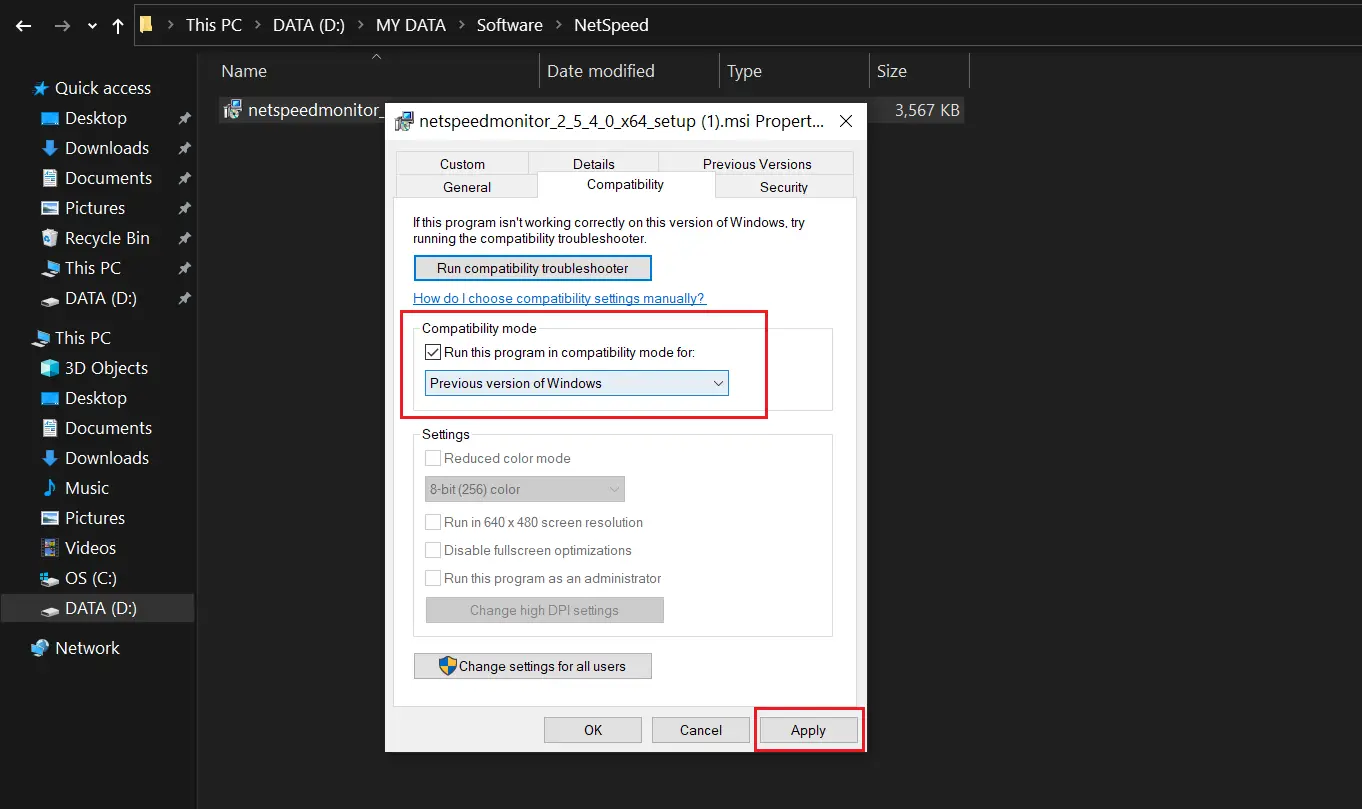Open Downloads under Quick access

107,148
